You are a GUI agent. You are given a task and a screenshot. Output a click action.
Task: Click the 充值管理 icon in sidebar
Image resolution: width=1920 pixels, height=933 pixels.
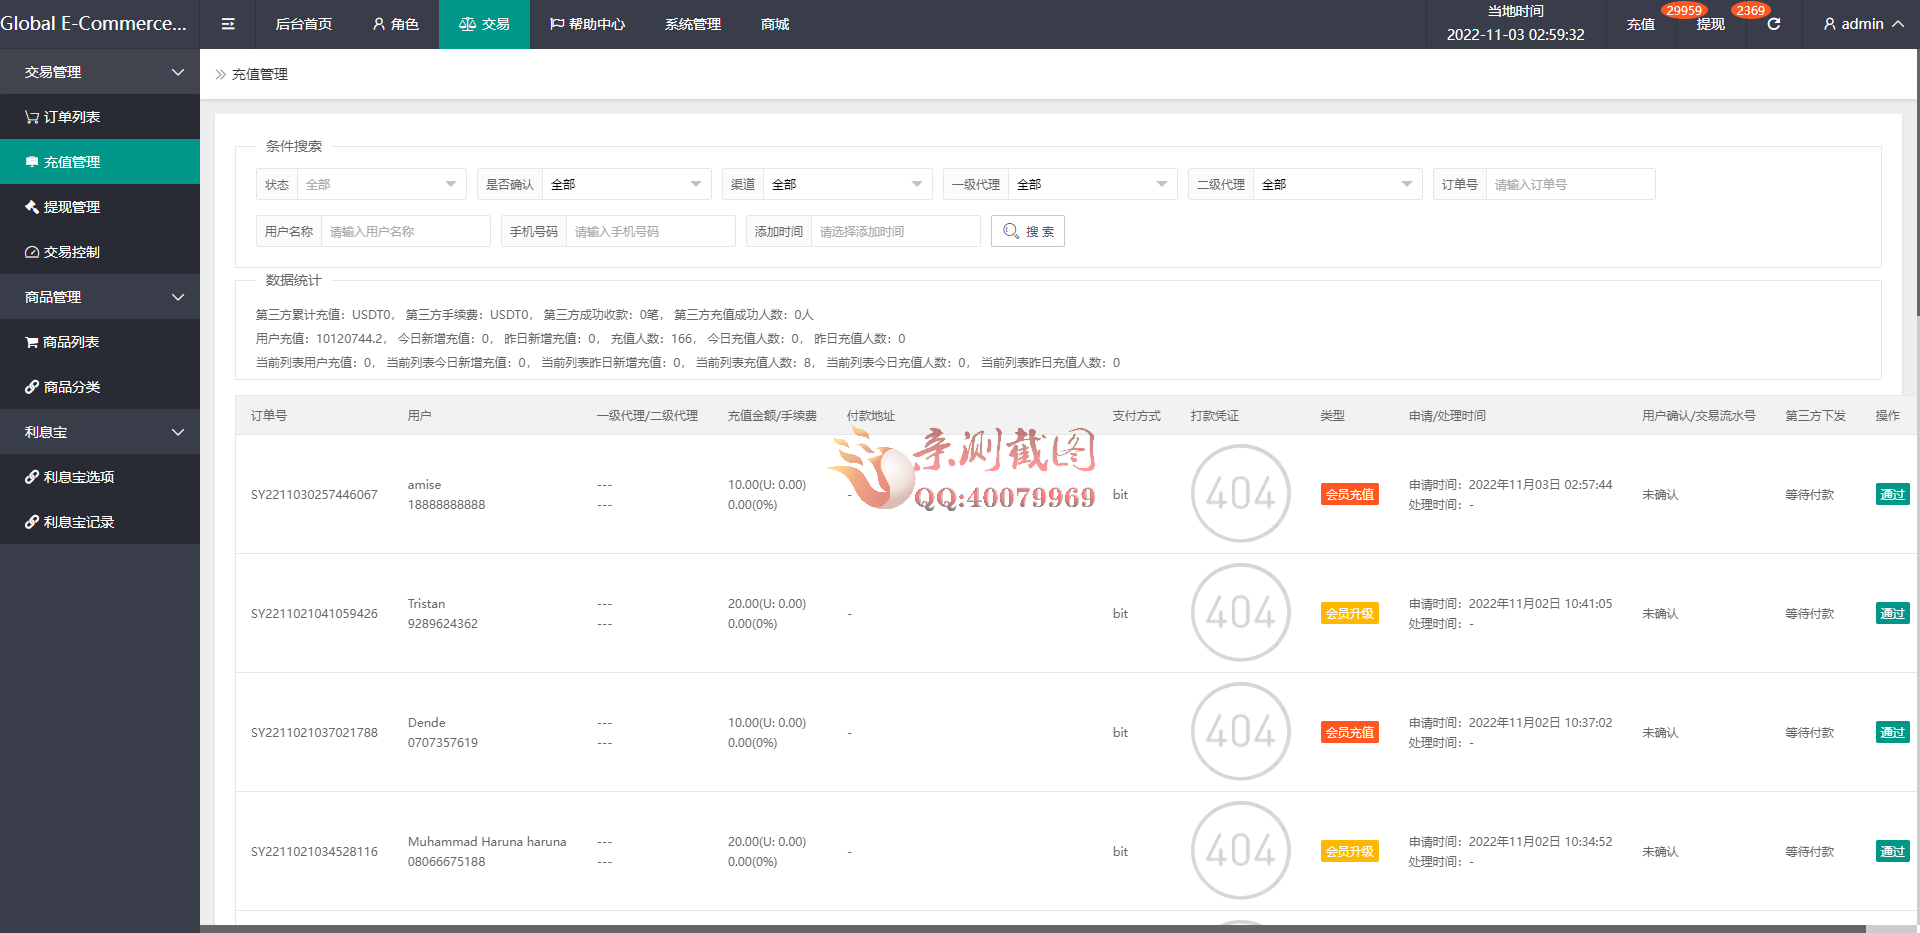coord(31,161)
